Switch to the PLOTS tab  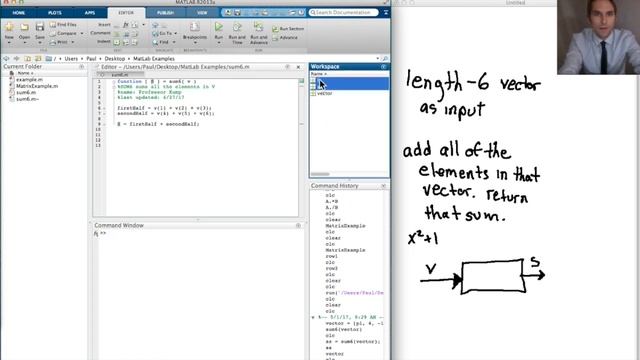click(x=54, y=13)
